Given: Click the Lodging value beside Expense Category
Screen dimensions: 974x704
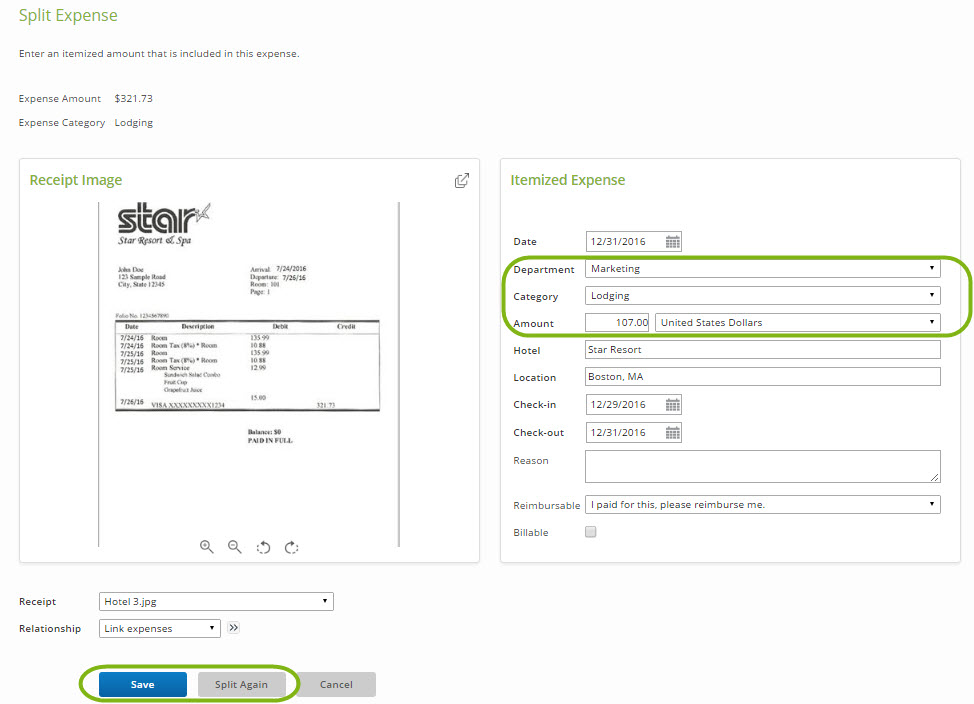Looking at the screenshot, I should tap(134, 123).
